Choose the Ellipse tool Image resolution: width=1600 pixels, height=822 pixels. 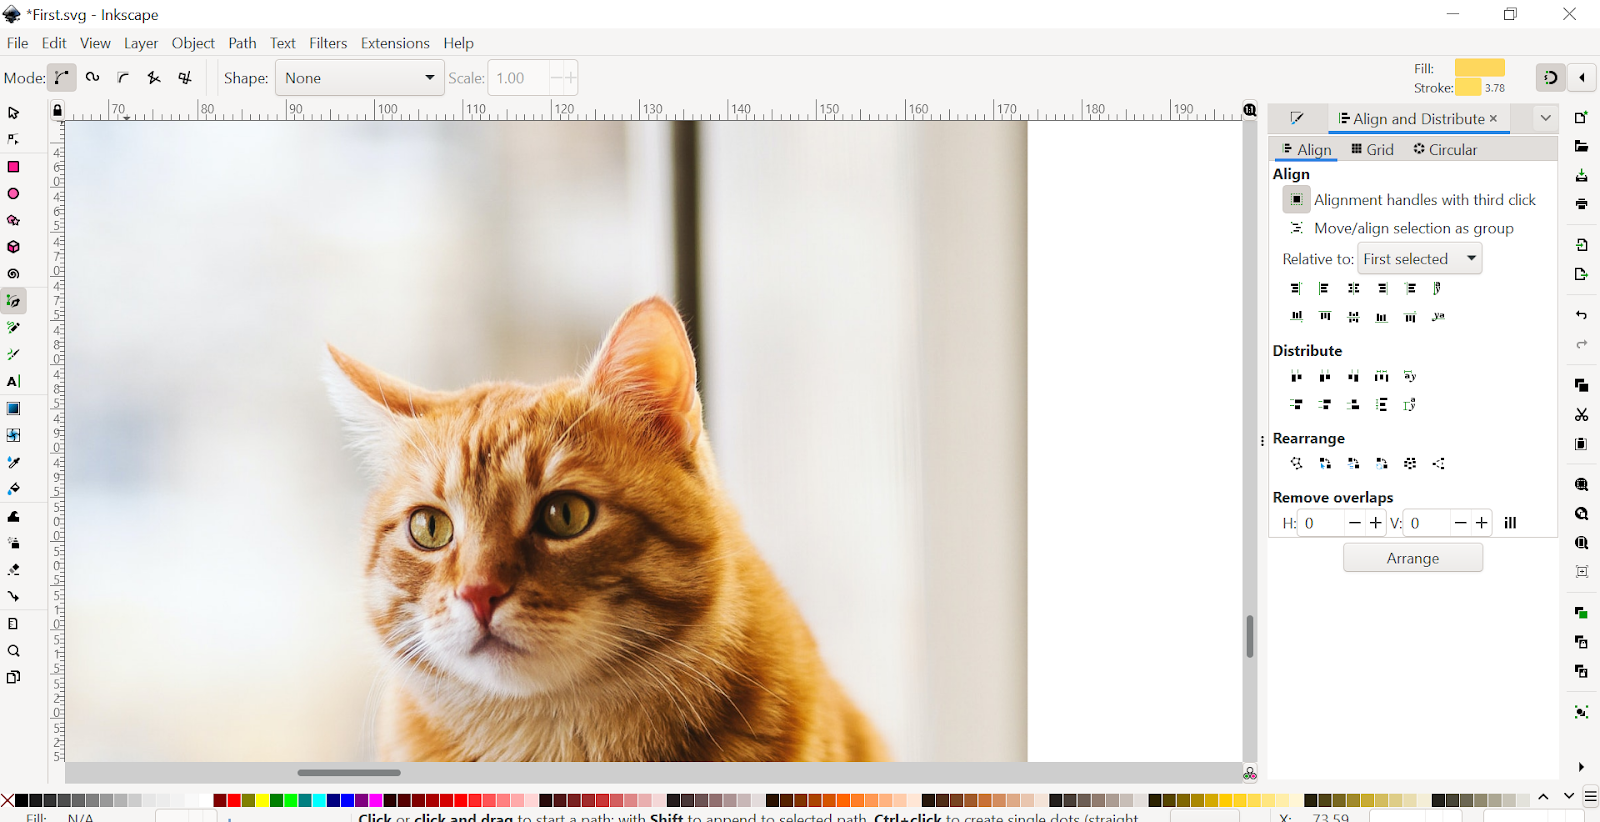[14, 194]
